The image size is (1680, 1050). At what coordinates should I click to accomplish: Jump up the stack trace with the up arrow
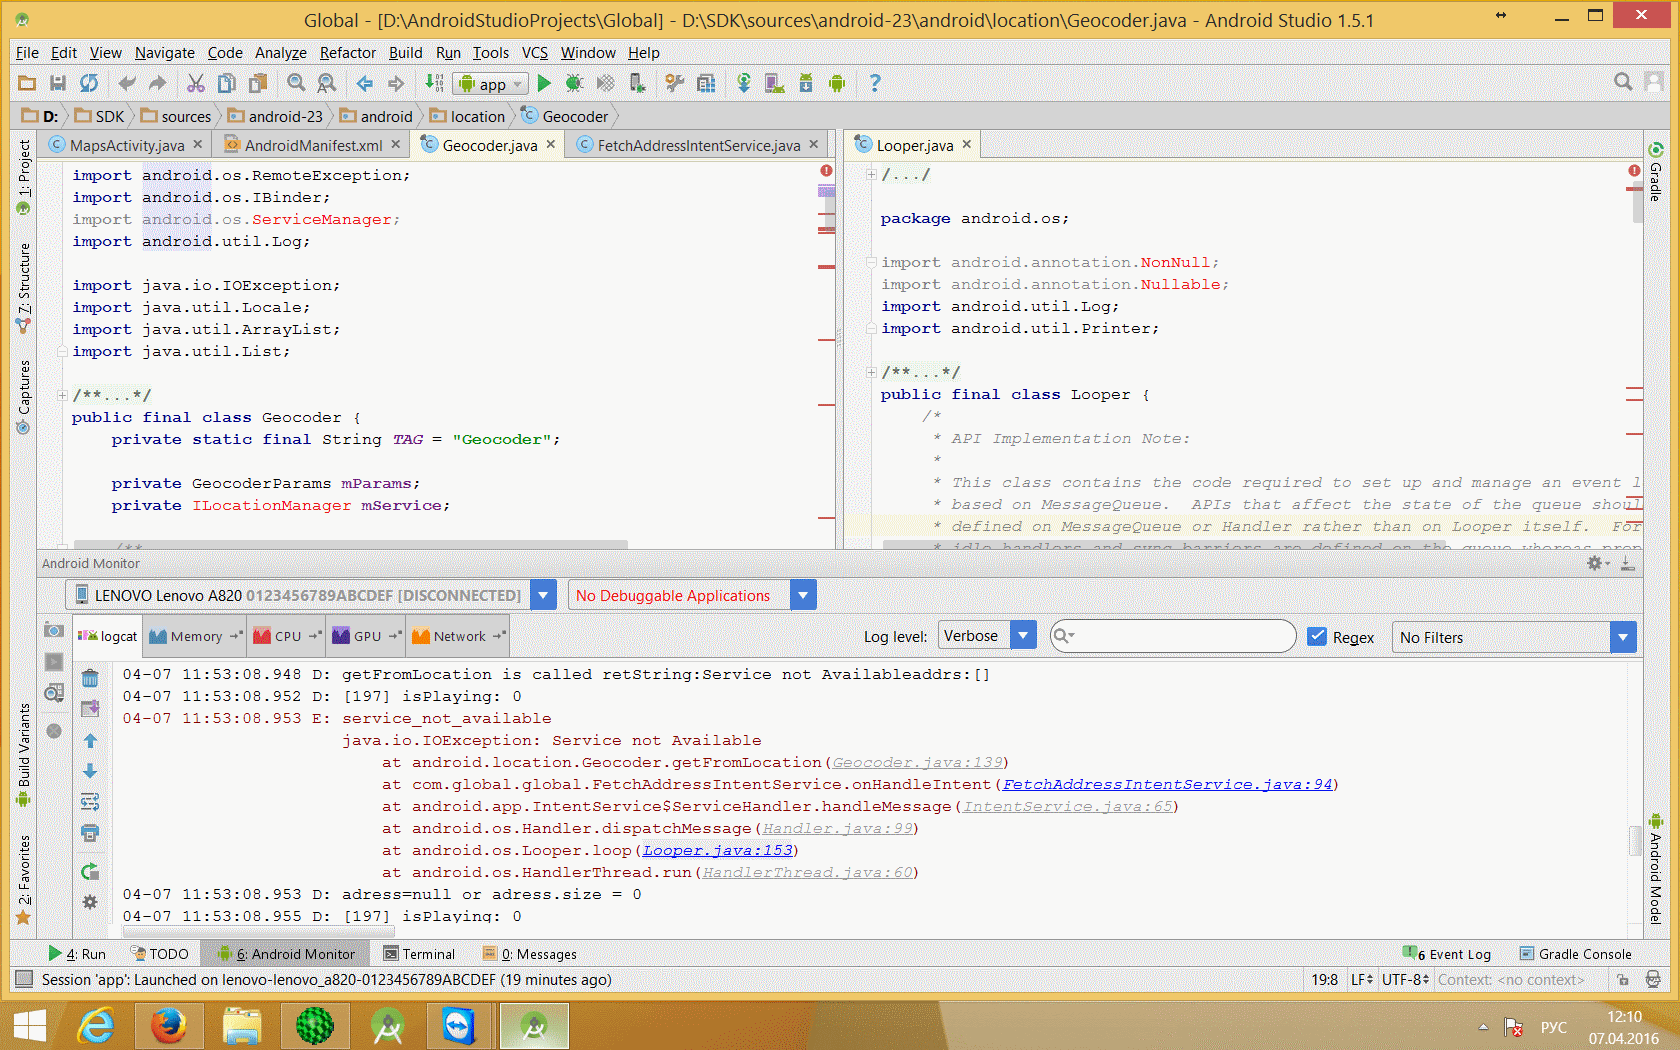click(x=90, y=741)
